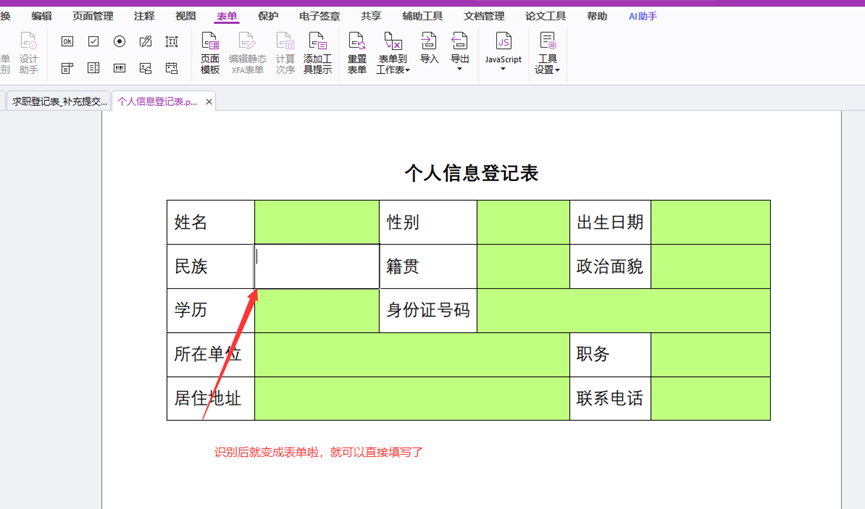Click 重置表单 reset form icon
Viewport: 865px width, 509px height.
point(357,52)
